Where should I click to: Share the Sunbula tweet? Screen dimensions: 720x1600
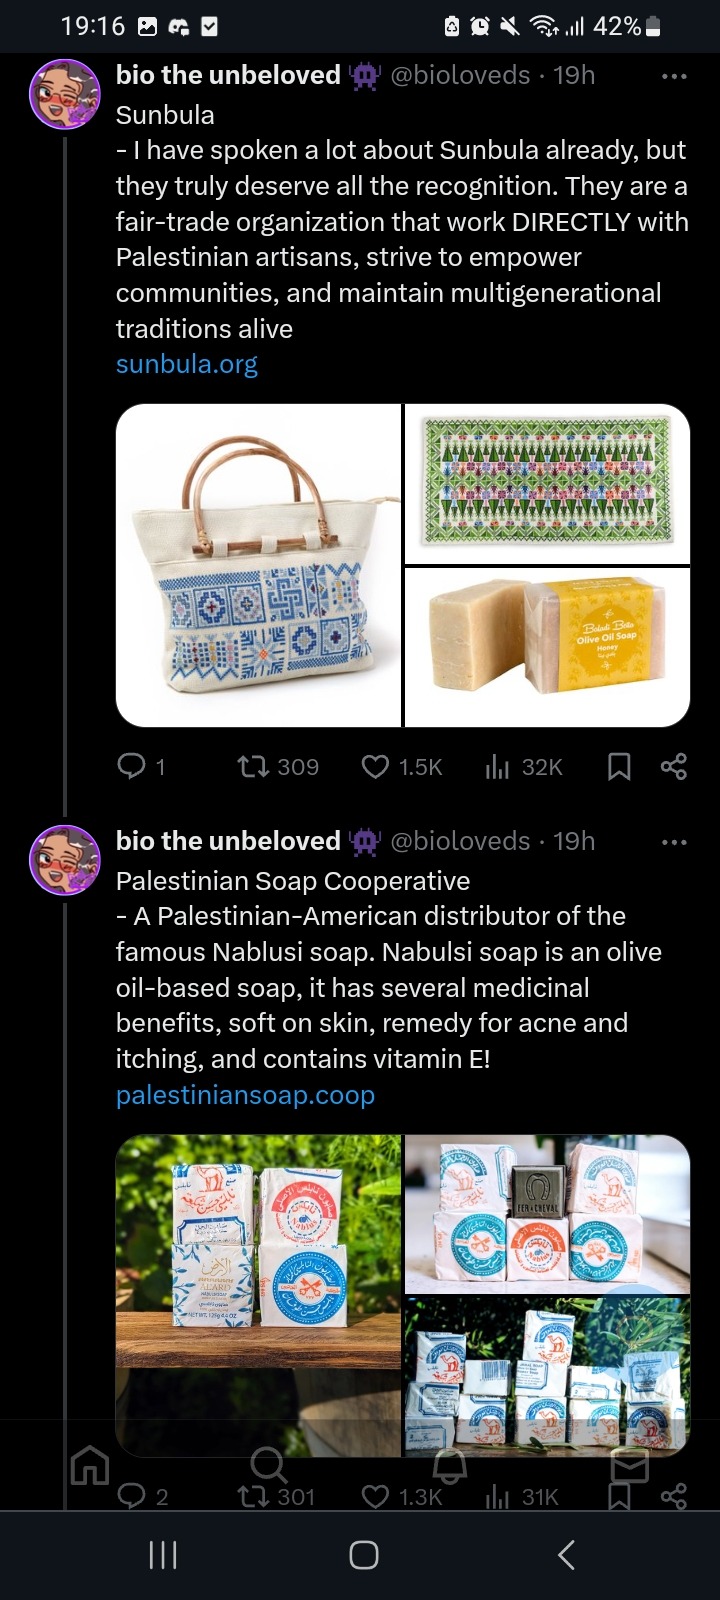pyautogui.click(x=674, y=767)
